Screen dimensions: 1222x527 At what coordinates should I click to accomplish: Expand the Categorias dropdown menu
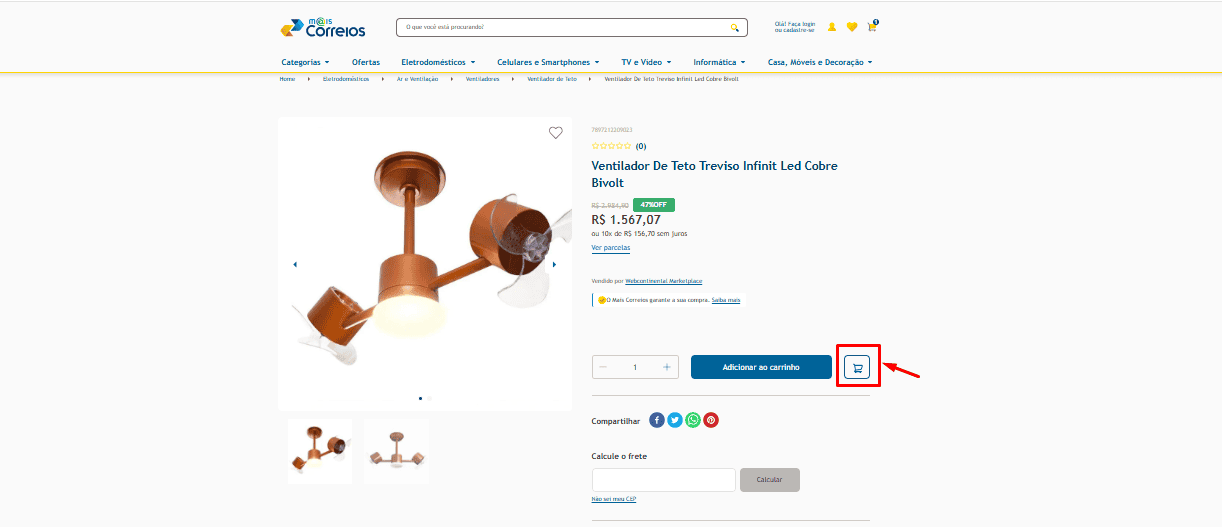pyautogui.click(x=305, y=62)
